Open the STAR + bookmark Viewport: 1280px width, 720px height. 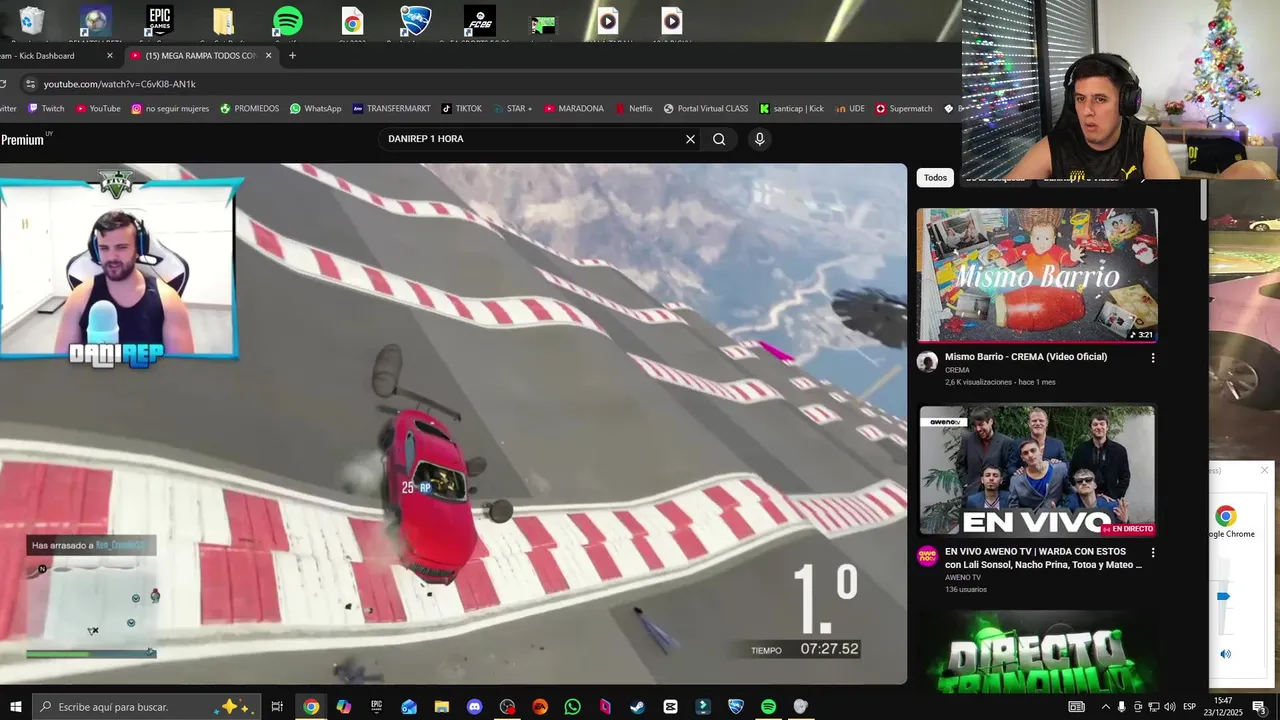point(511,109)
